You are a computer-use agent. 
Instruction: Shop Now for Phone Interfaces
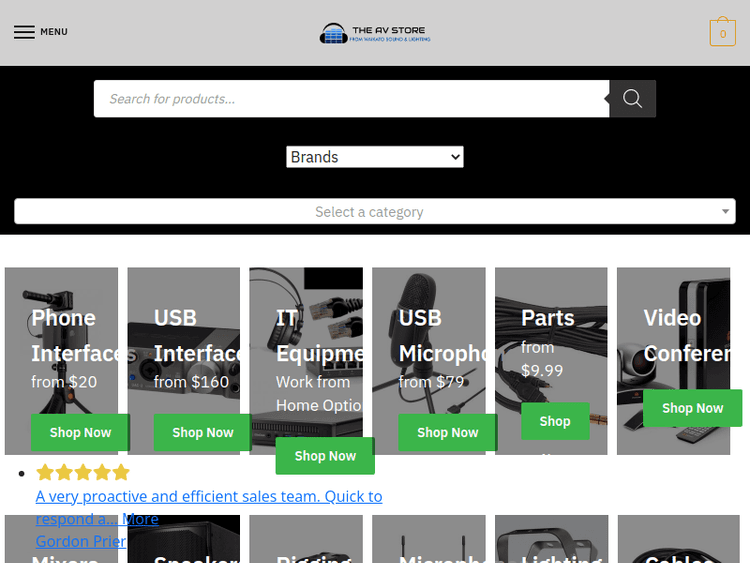tap(80, 432)
